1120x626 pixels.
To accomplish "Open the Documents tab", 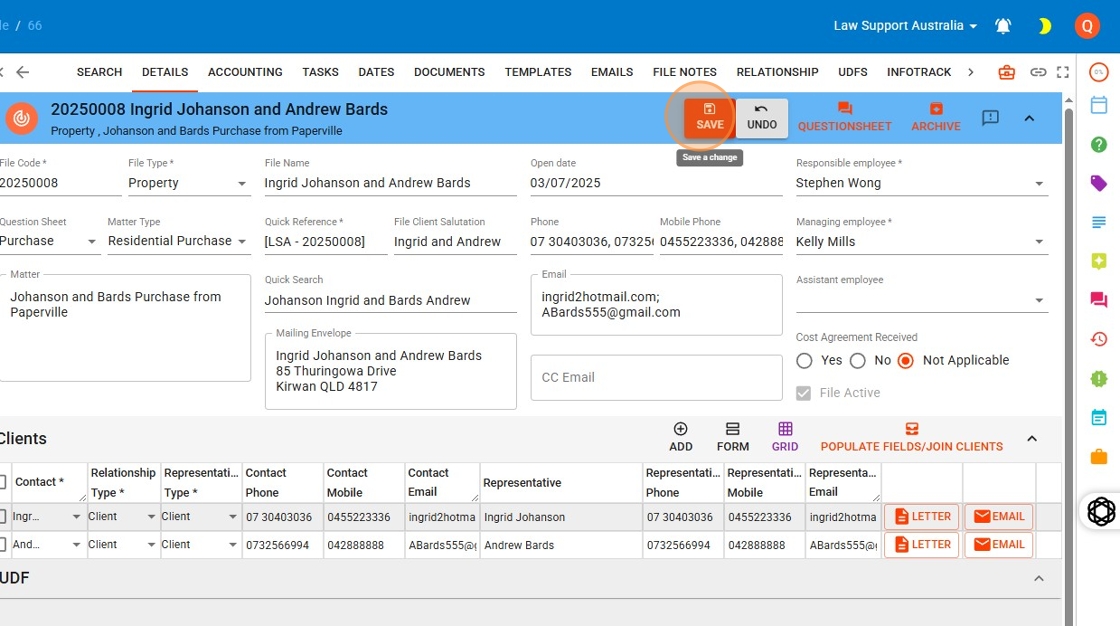I will click(x=449, y=72).
